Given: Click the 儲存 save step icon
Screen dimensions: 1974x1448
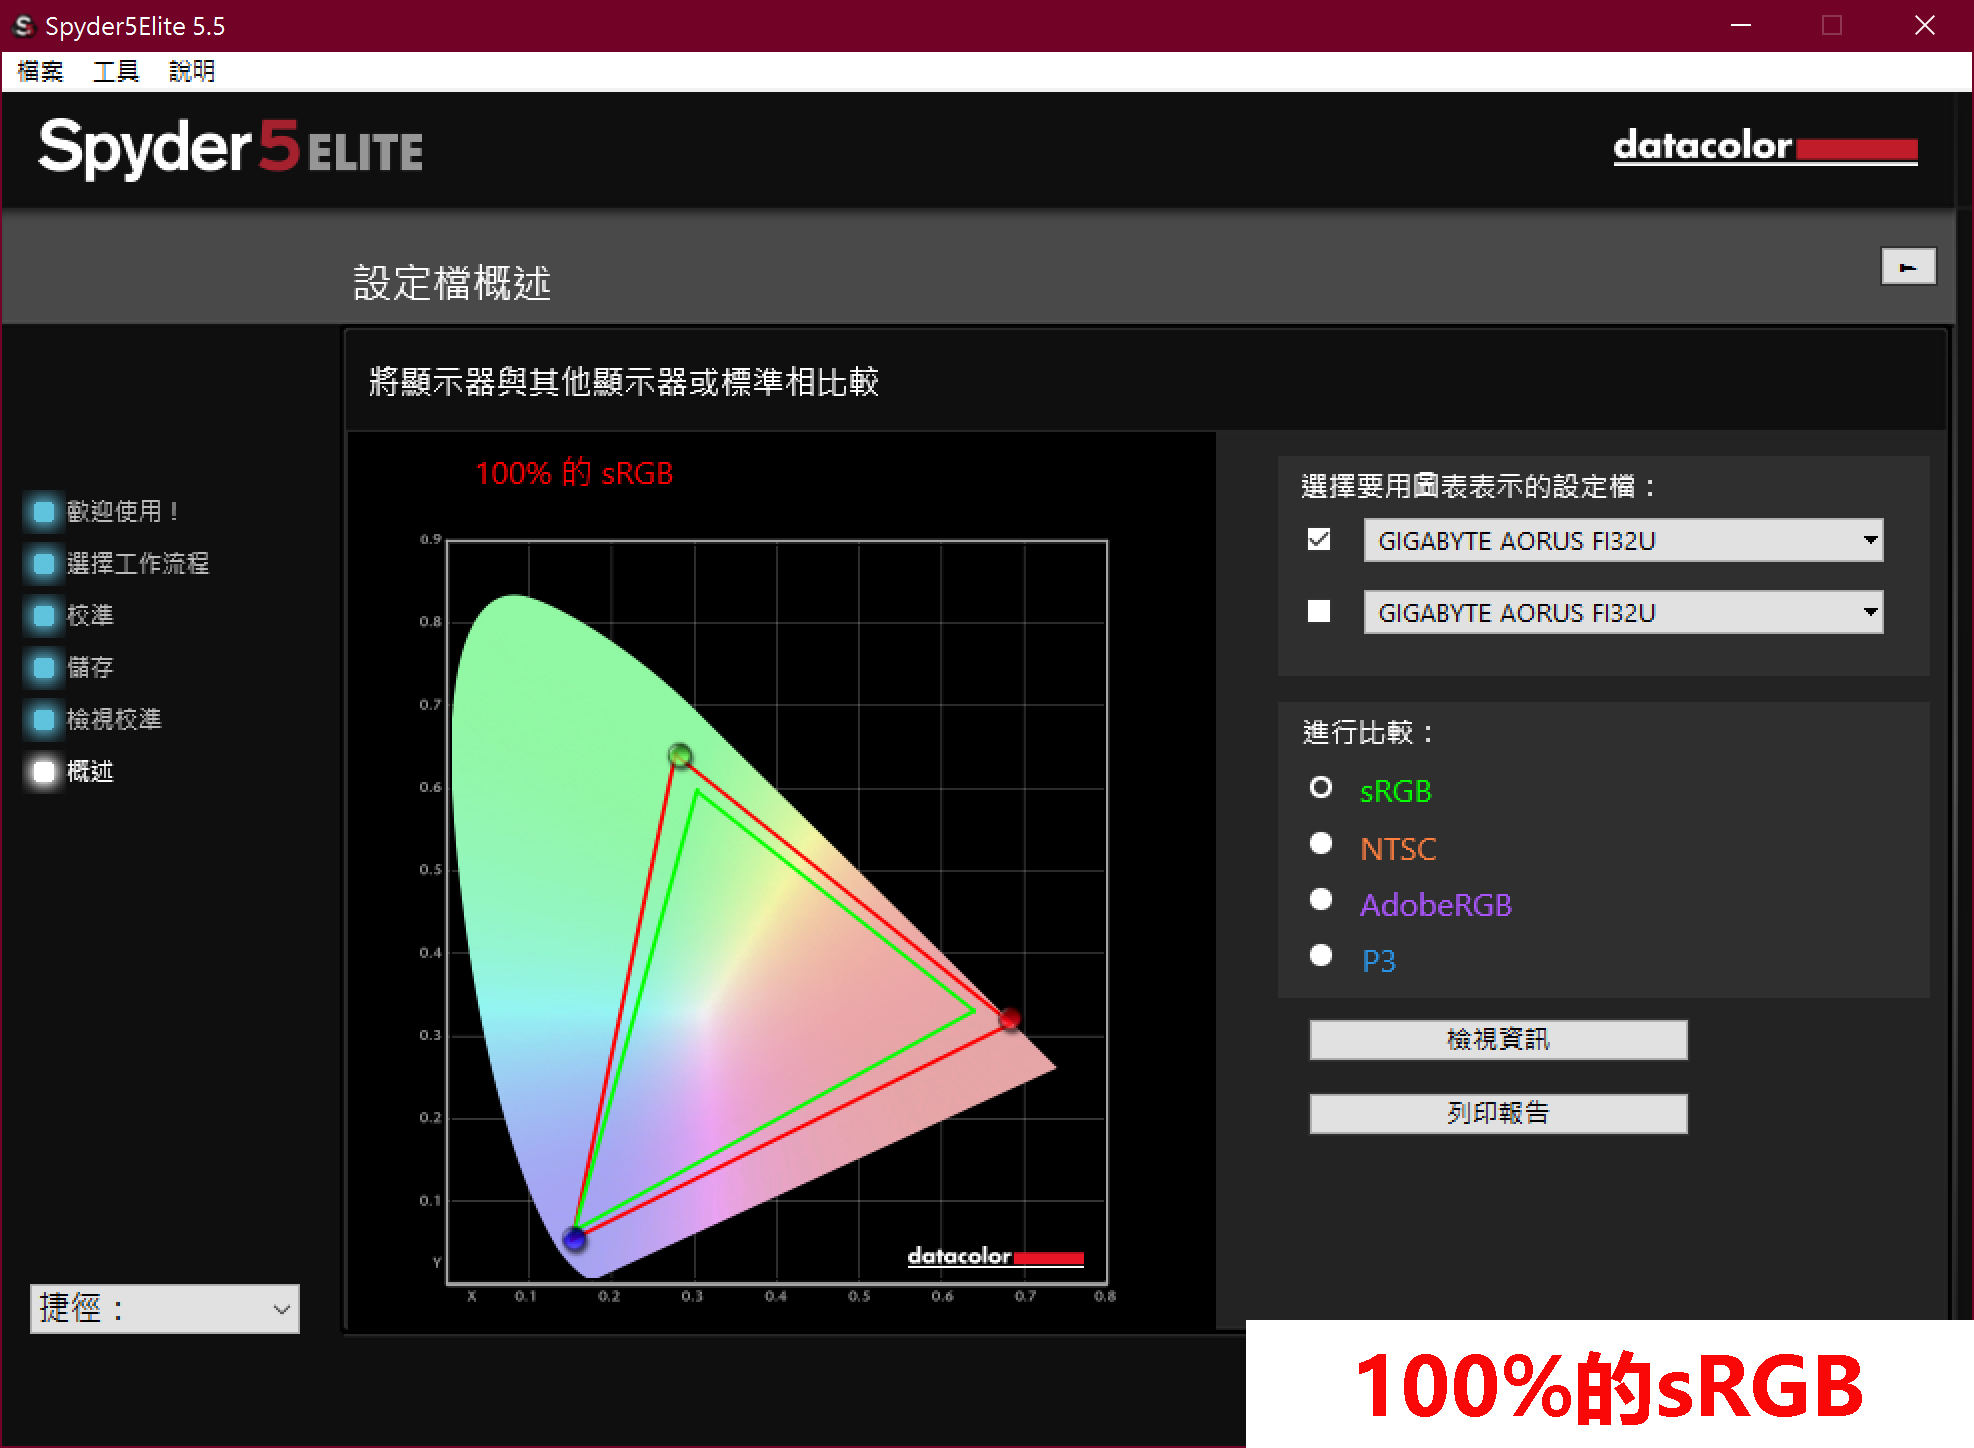Looking at the screenshot, I should tap(43, 667).
